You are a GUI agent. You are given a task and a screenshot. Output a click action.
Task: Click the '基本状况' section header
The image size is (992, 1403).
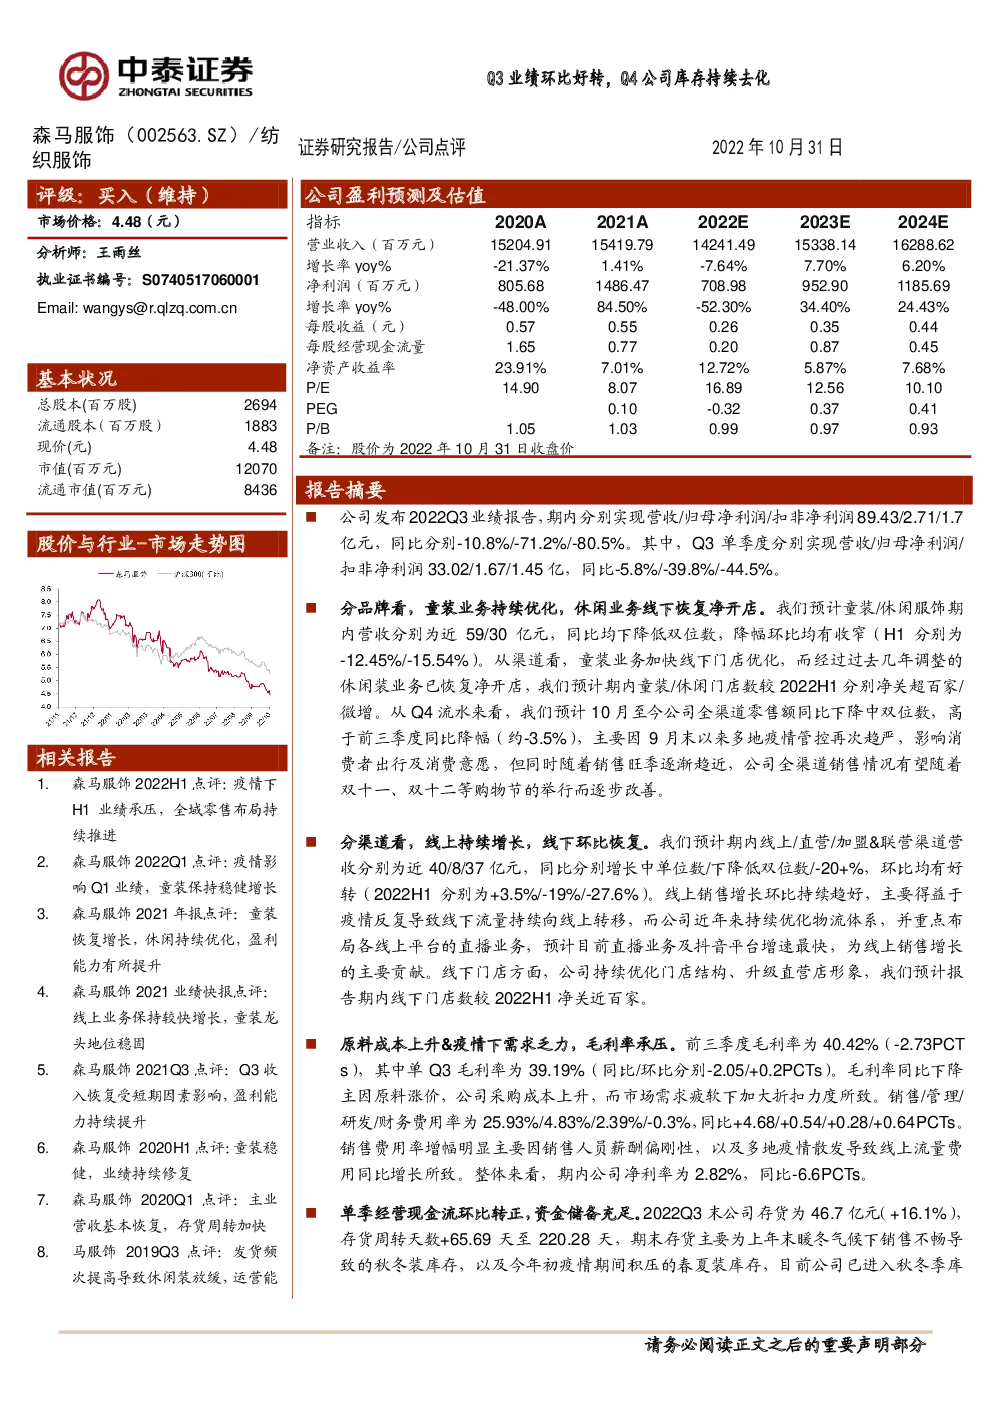click(157, 378)
